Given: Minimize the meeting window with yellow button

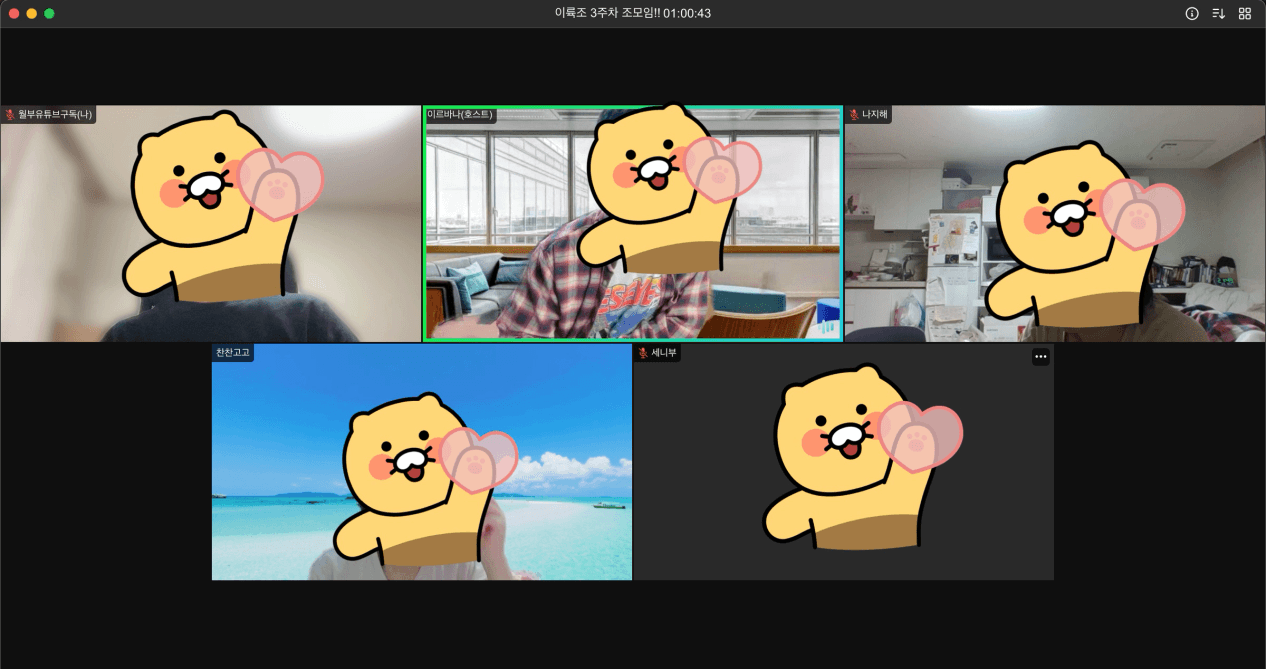Looking at the screenshot, I should (x=32, y=13).
